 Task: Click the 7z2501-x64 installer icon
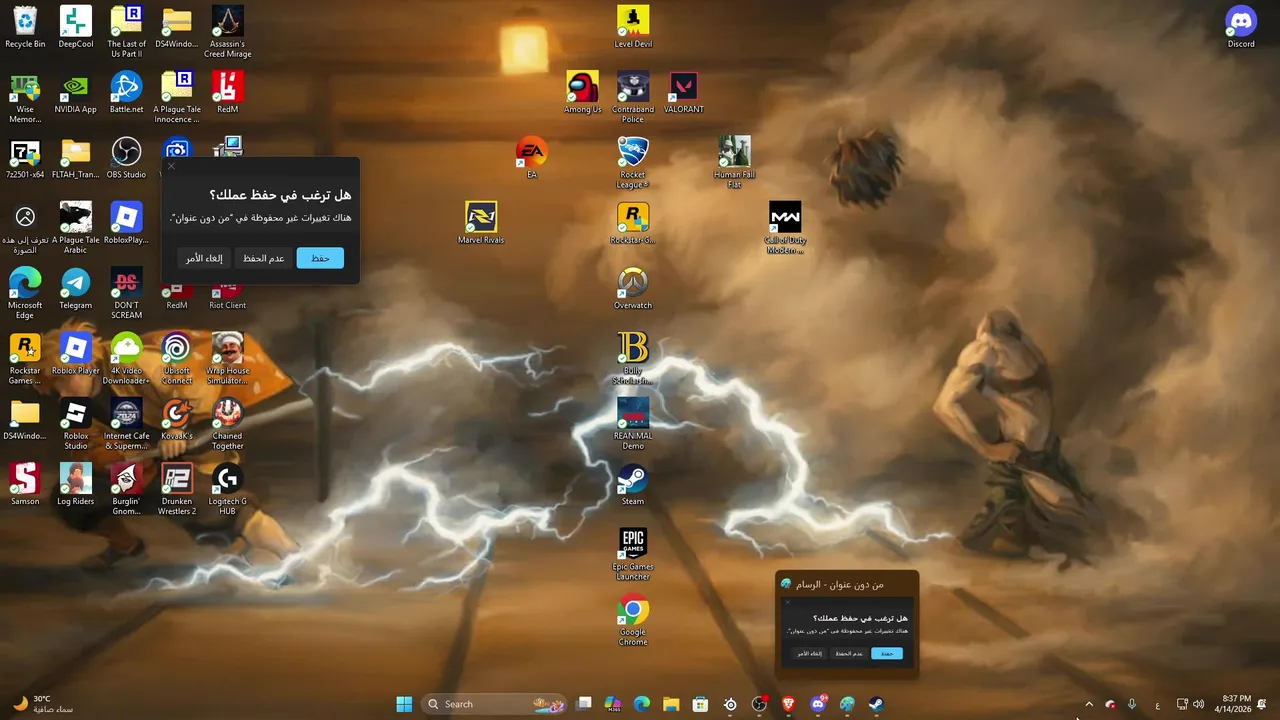[x=25, y=158]
